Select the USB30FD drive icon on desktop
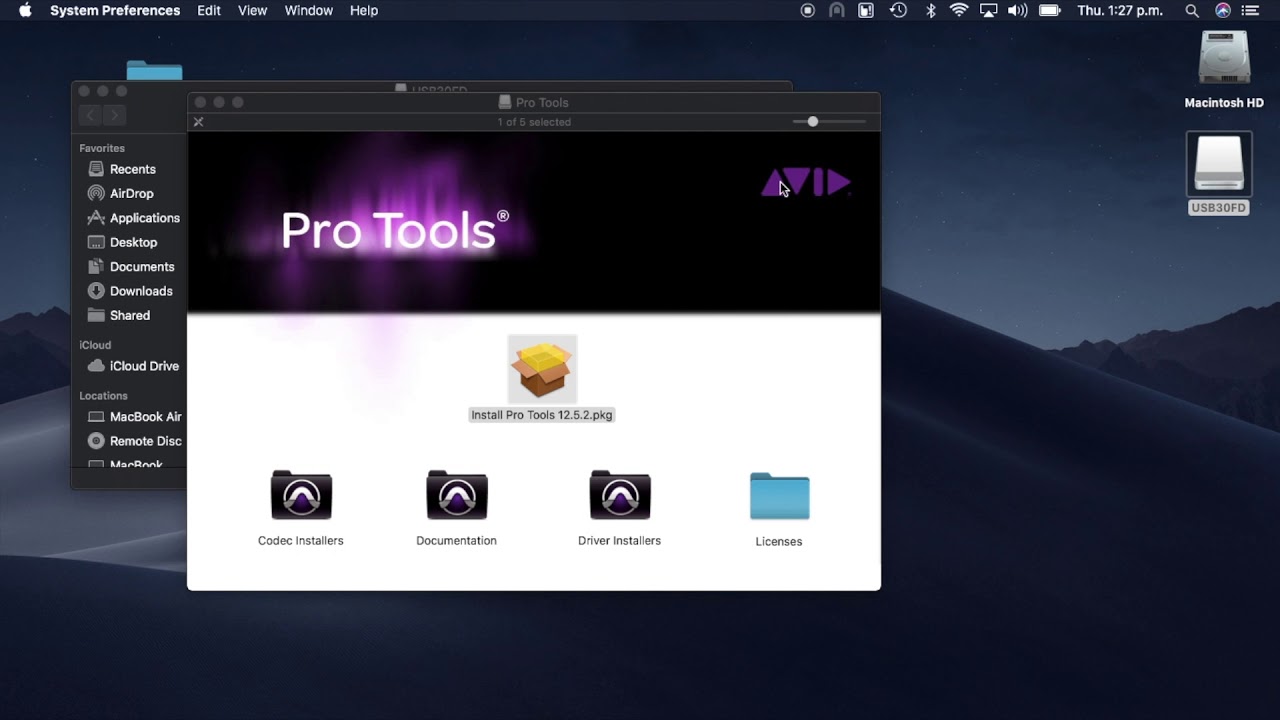The height and width of the screenshot is (720, 1280). (1219, 166)
